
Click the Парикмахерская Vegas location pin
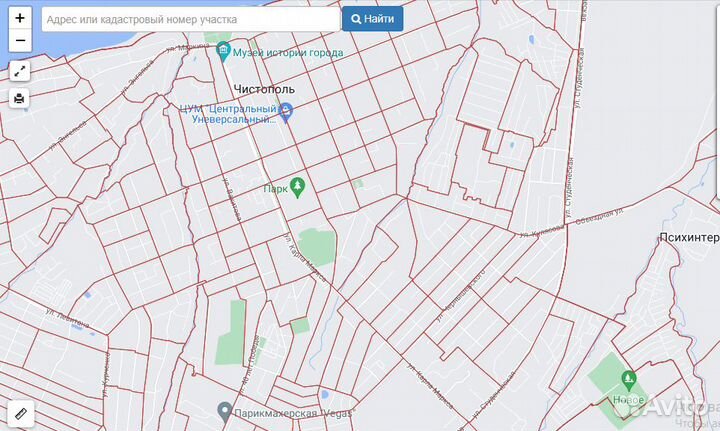[x=225, y=412]
